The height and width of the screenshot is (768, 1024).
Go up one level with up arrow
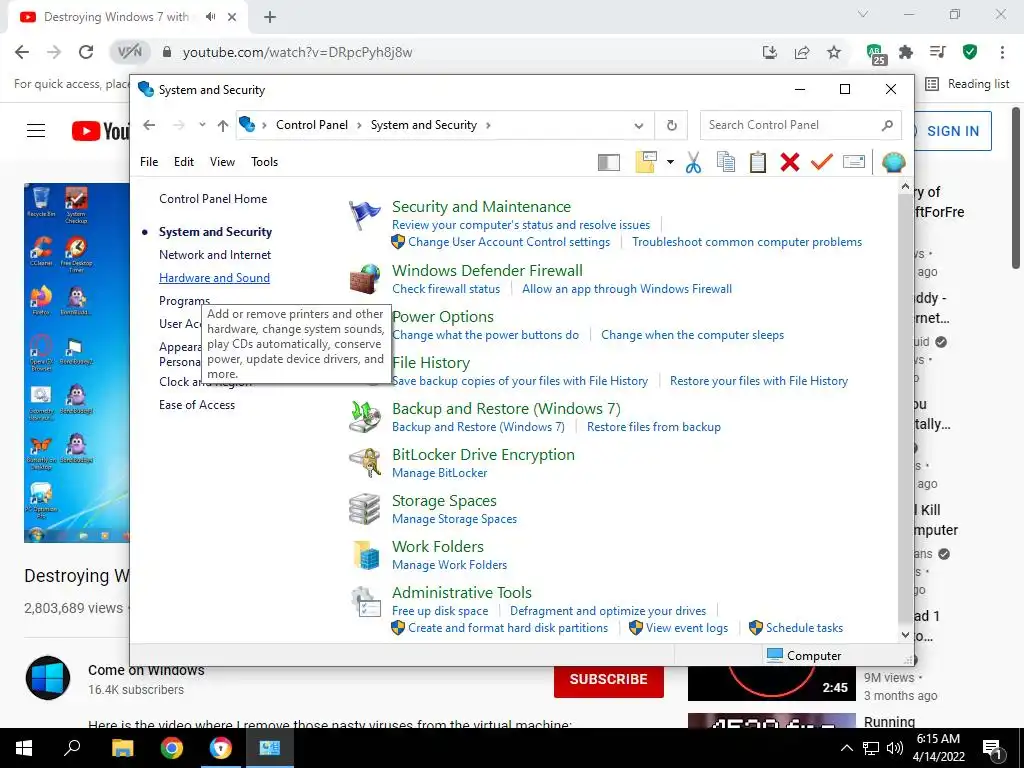click(x=223, y=125)
